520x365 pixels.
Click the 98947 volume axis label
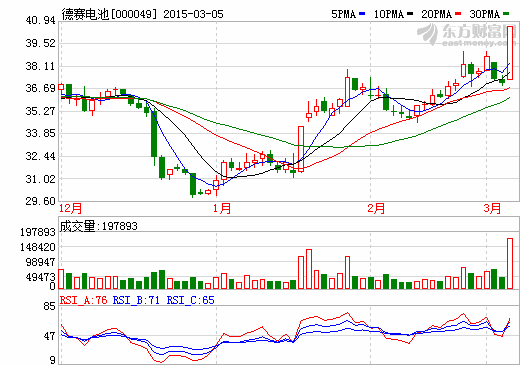40,262
